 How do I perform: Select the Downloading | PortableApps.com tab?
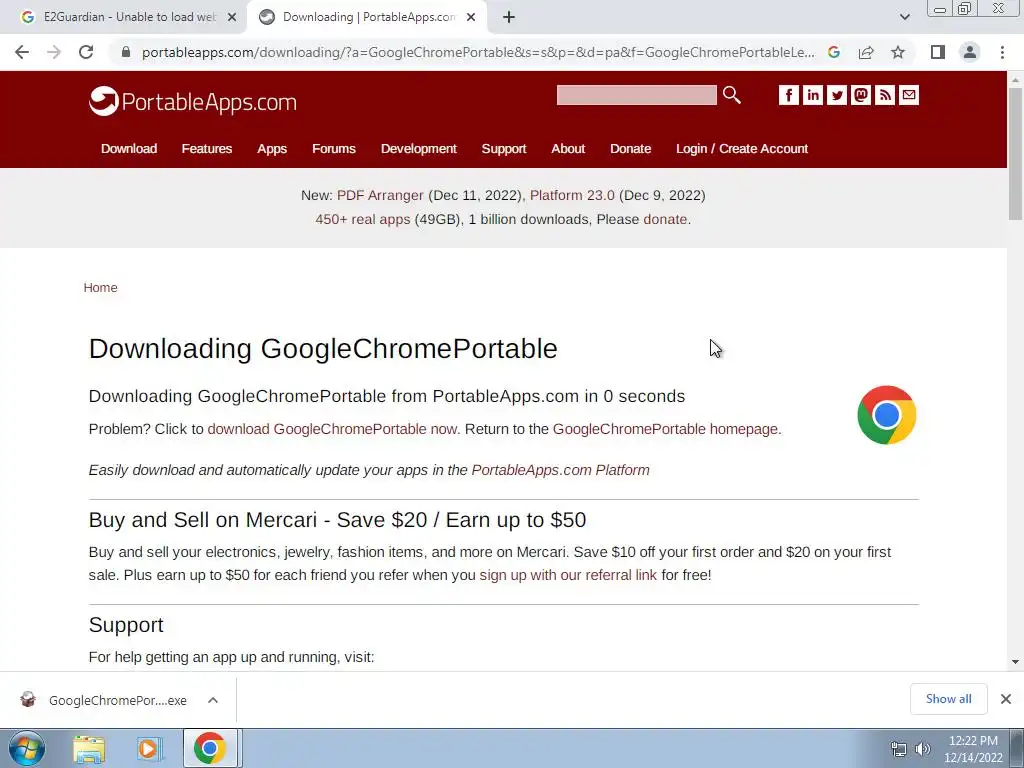point(367,17)
